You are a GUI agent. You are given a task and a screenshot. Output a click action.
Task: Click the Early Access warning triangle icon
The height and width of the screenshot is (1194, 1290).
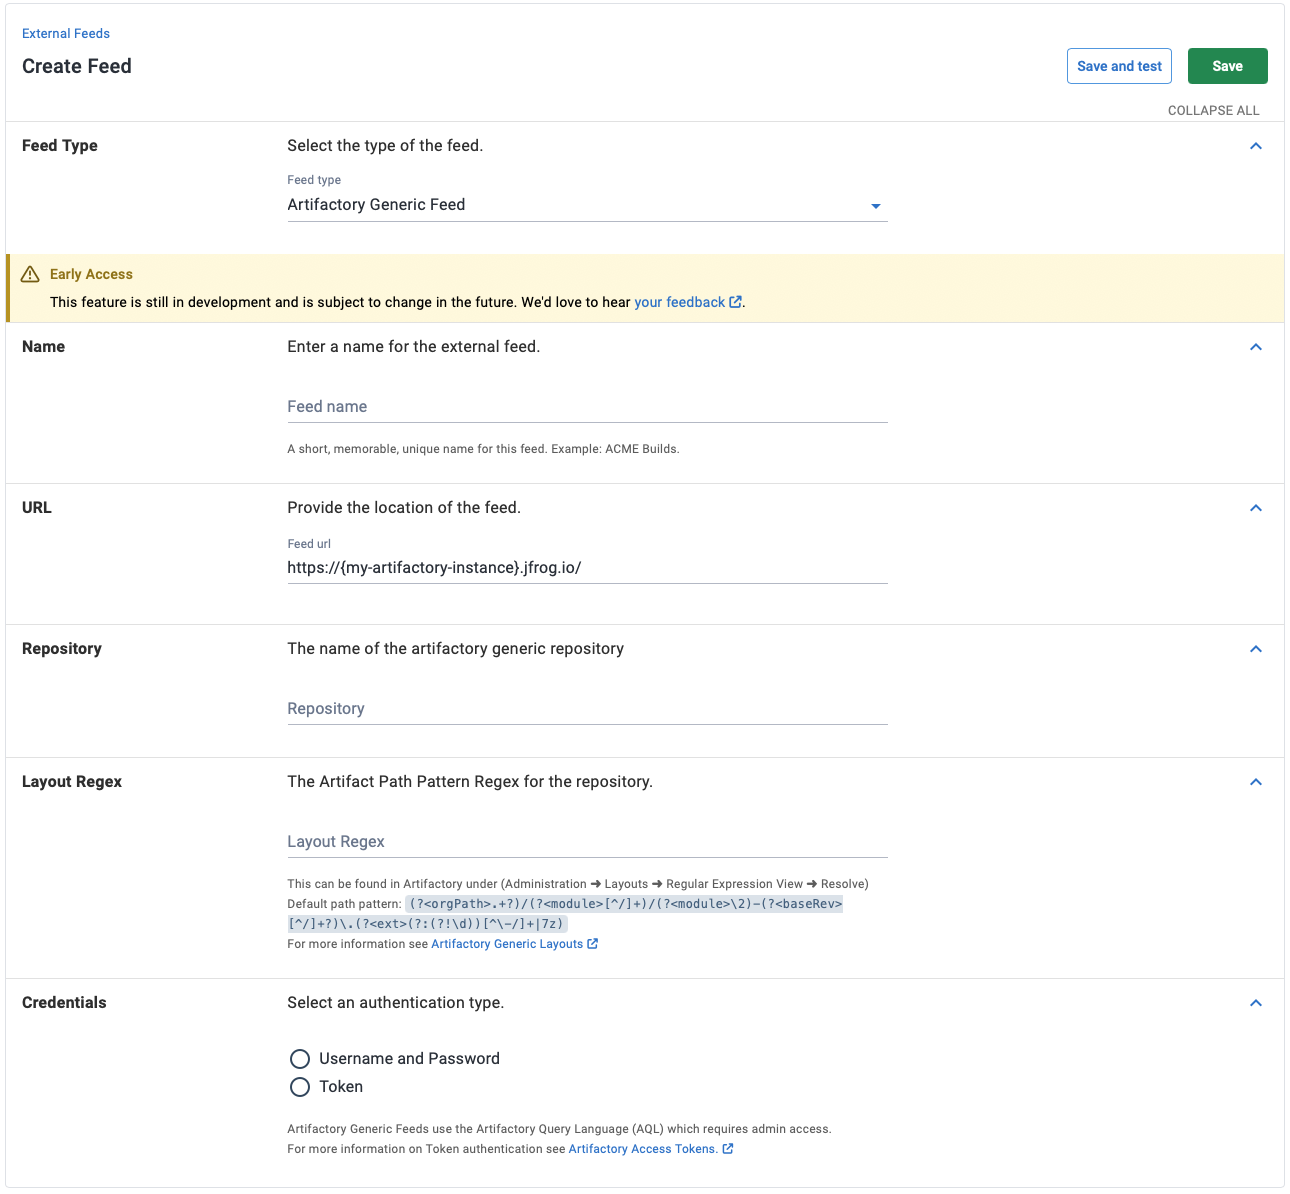tap(30, 274)
